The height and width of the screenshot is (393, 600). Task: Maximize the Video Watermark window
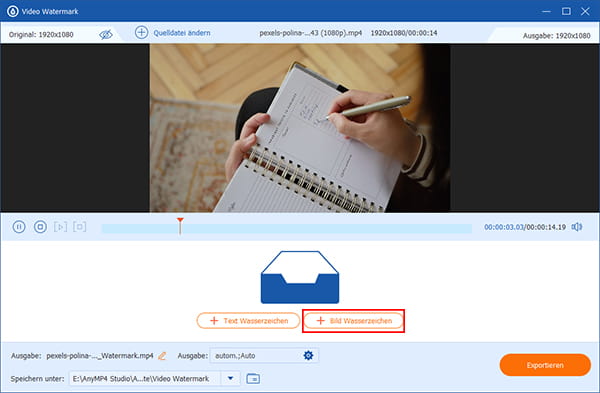pyautogui.click(x=566, y=11)
